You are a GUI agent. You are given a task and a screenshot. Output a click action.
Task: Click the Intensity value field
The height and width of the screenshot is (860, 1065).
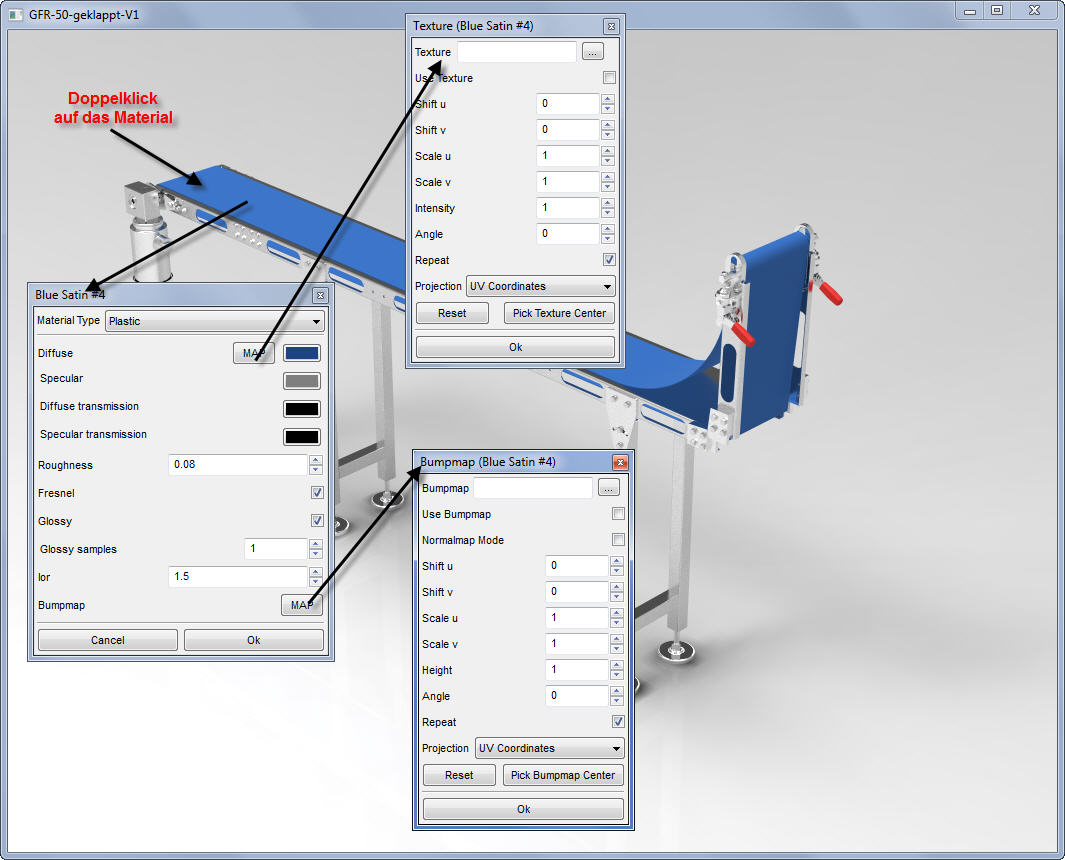[x=568, y=208]
